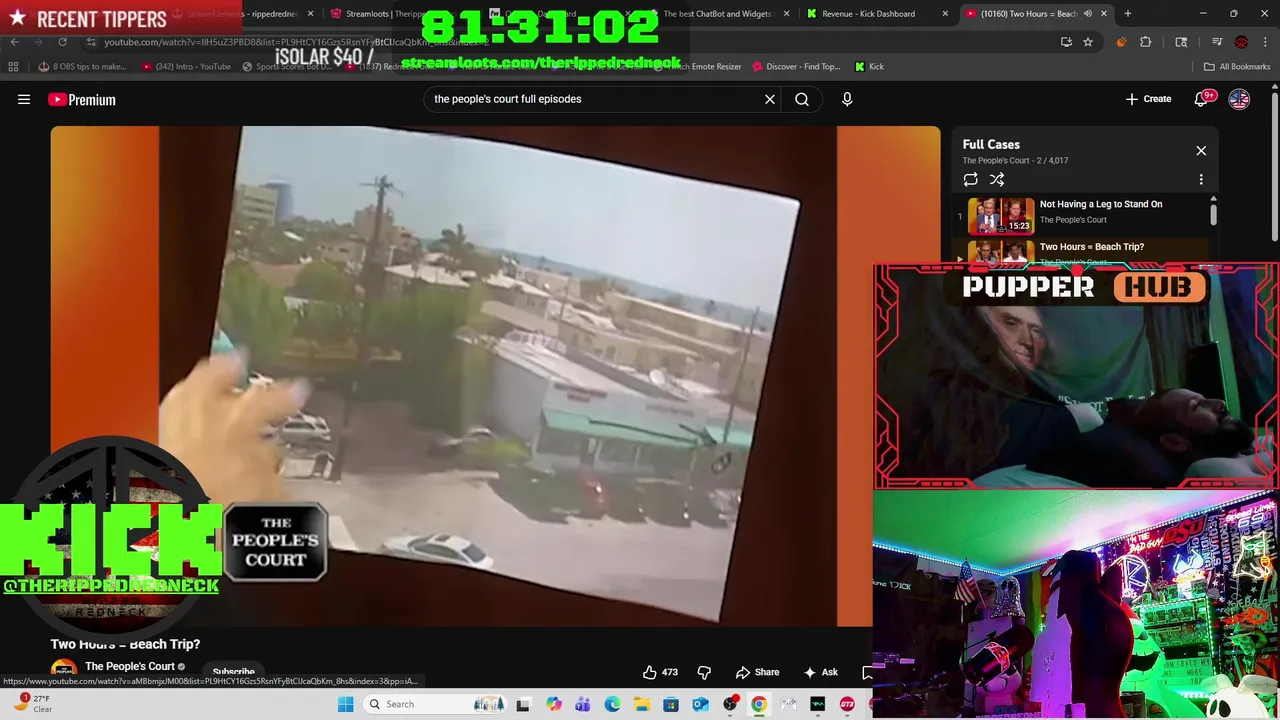The width and height of the screenshot is (1280, 720).
Task: Click the taskbar Search box
Action: pos(434,704)
